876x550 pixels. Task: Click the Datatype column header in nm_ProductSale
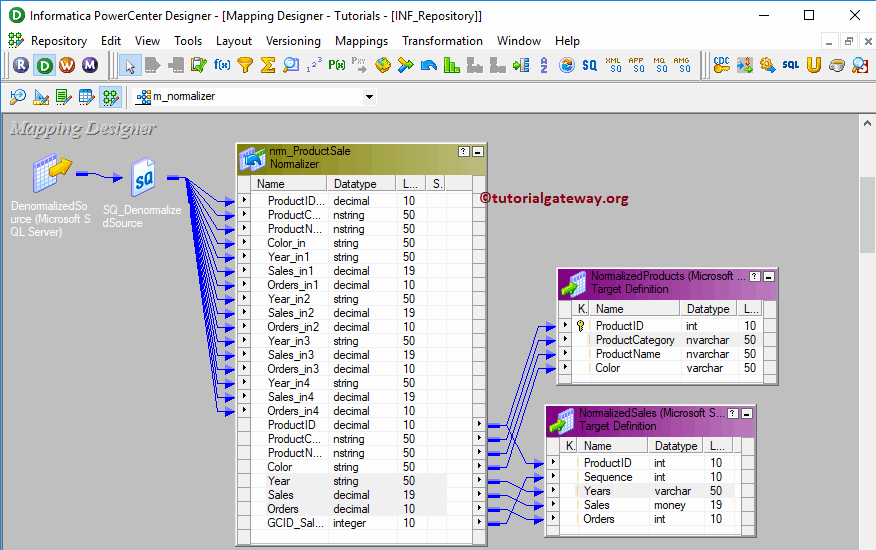tap(361, 184)
